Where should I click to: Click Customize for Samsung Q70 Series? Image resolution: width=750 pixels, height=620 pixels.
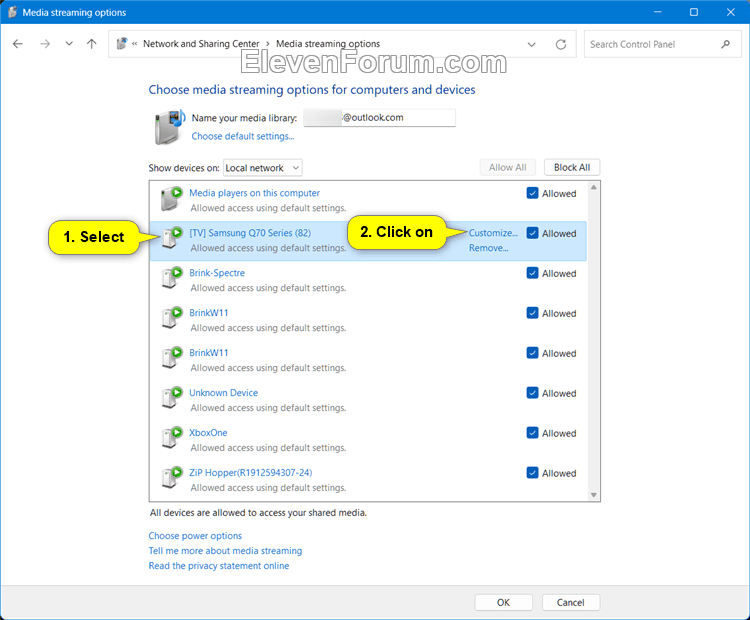(x=493, y=233)
